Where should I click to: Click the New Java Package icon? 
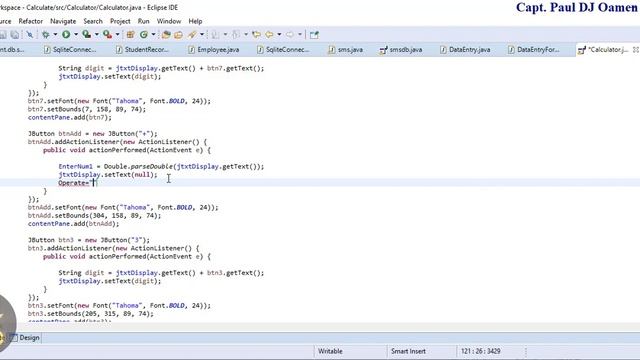coord(131,35)
